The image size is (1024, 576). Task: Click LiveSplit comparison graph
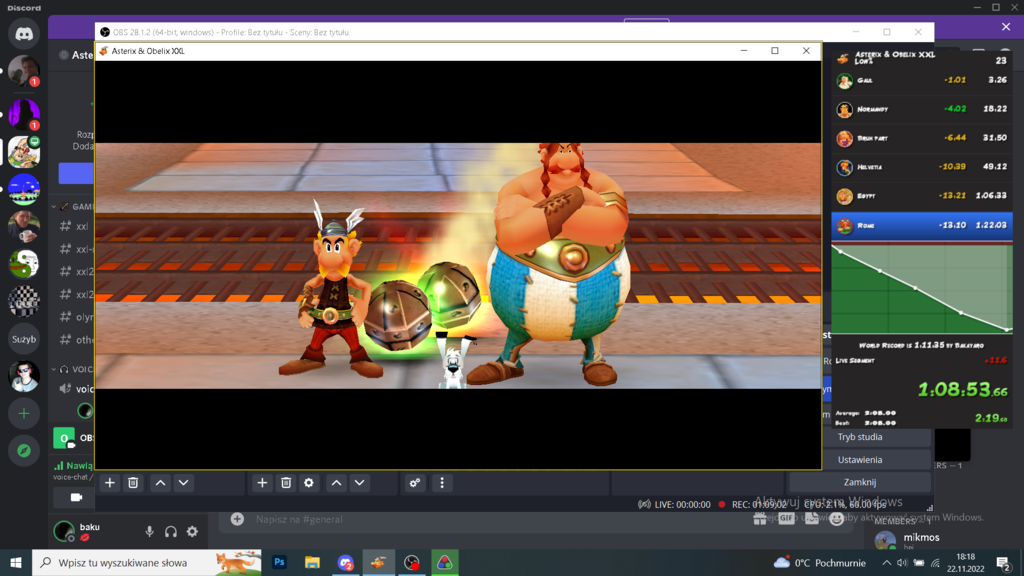922,289
